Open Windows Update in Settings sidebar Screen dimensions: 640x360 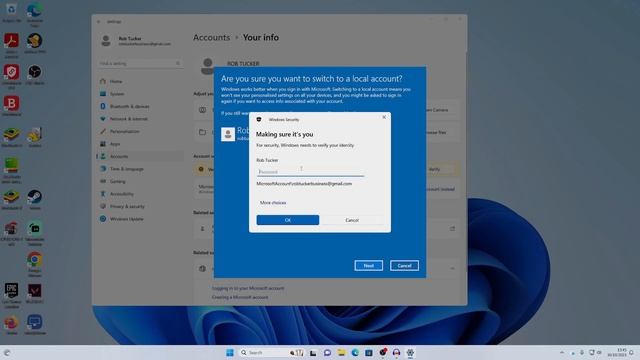pos(140,219)
